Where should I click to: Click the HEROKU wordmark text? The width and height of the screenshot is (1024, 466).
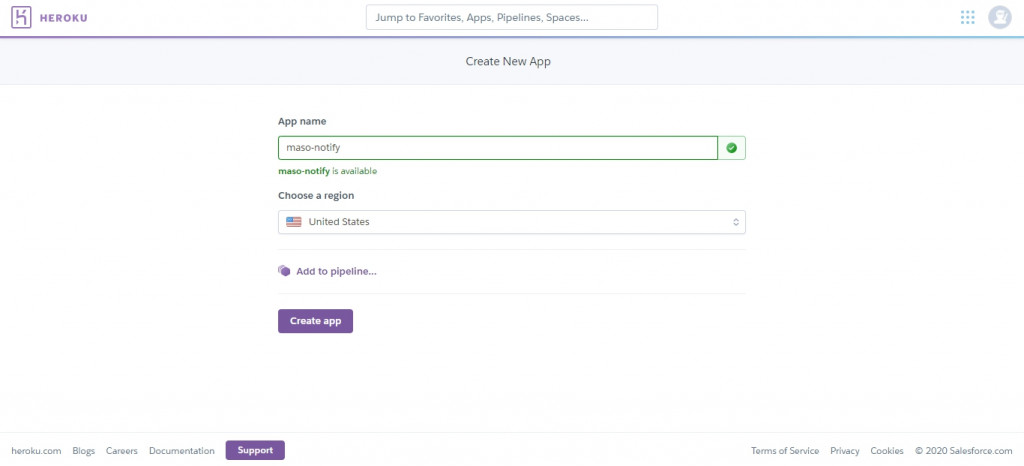click(x=63, y=18)
